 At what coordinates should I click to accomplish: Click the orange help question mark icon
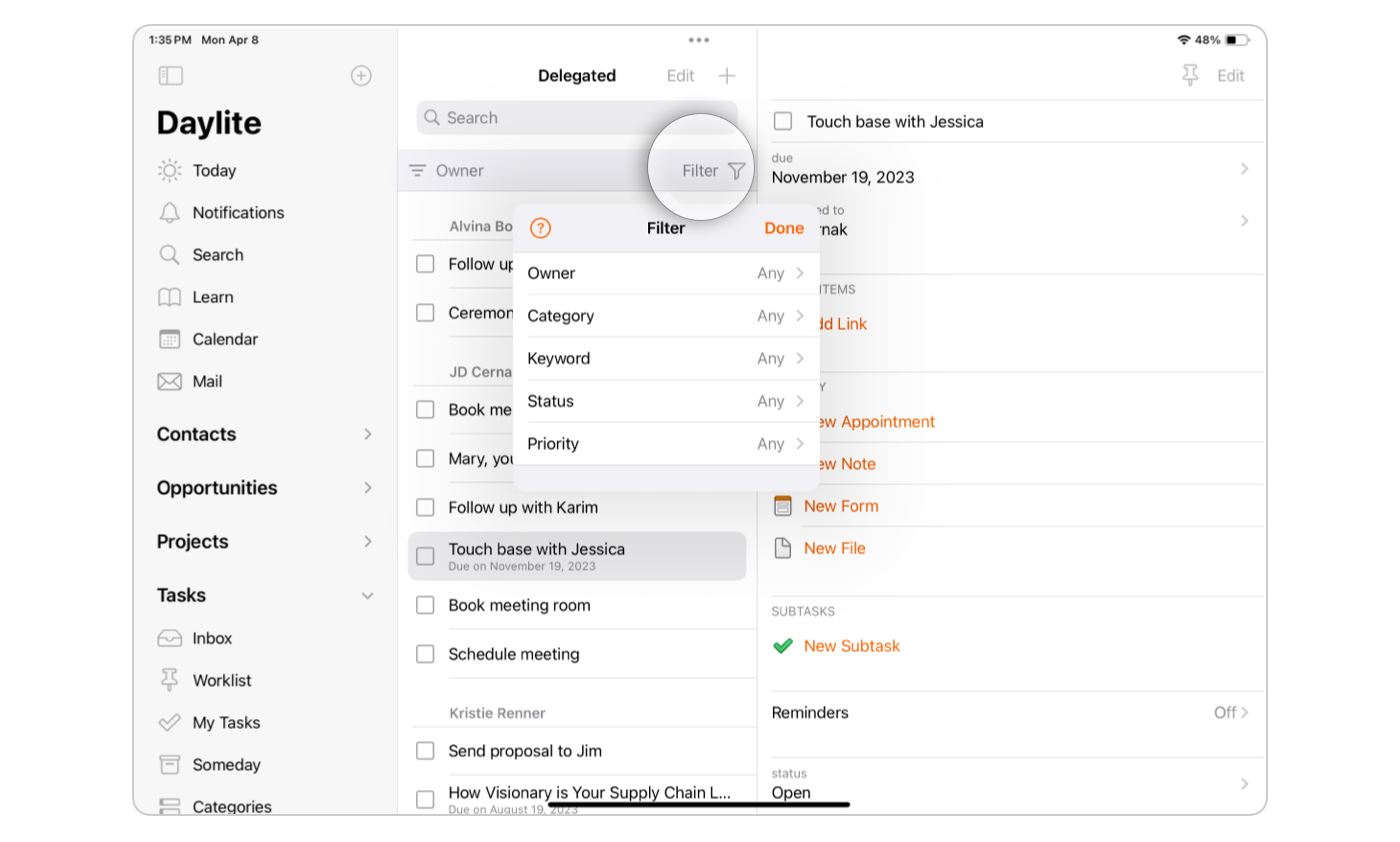coord(540,228)
